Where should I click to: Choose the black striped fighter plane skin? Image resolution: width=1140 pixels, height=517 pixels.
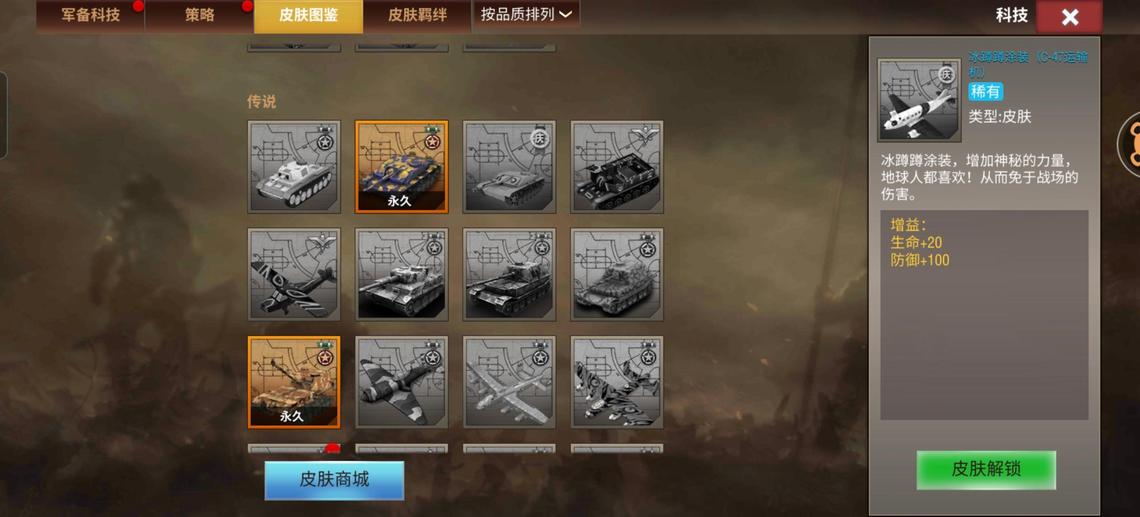pyautogui.click(x=294, y=274)
